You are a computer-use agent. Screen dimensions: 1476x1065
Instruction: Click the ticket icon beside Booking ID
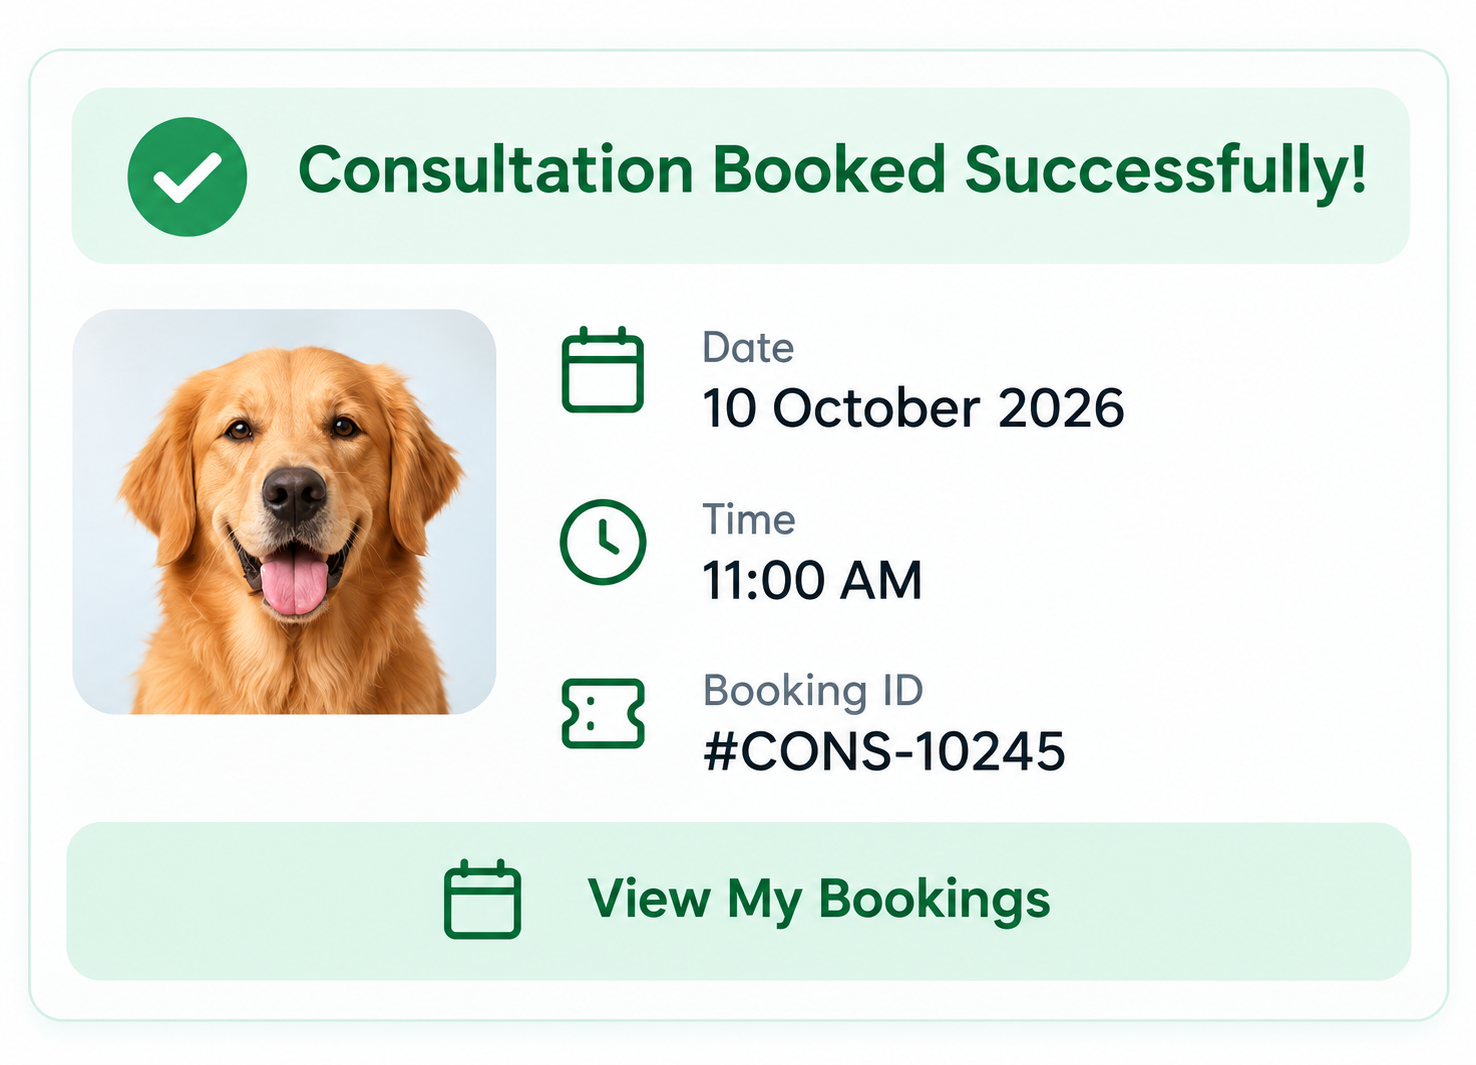pos(603,714)
